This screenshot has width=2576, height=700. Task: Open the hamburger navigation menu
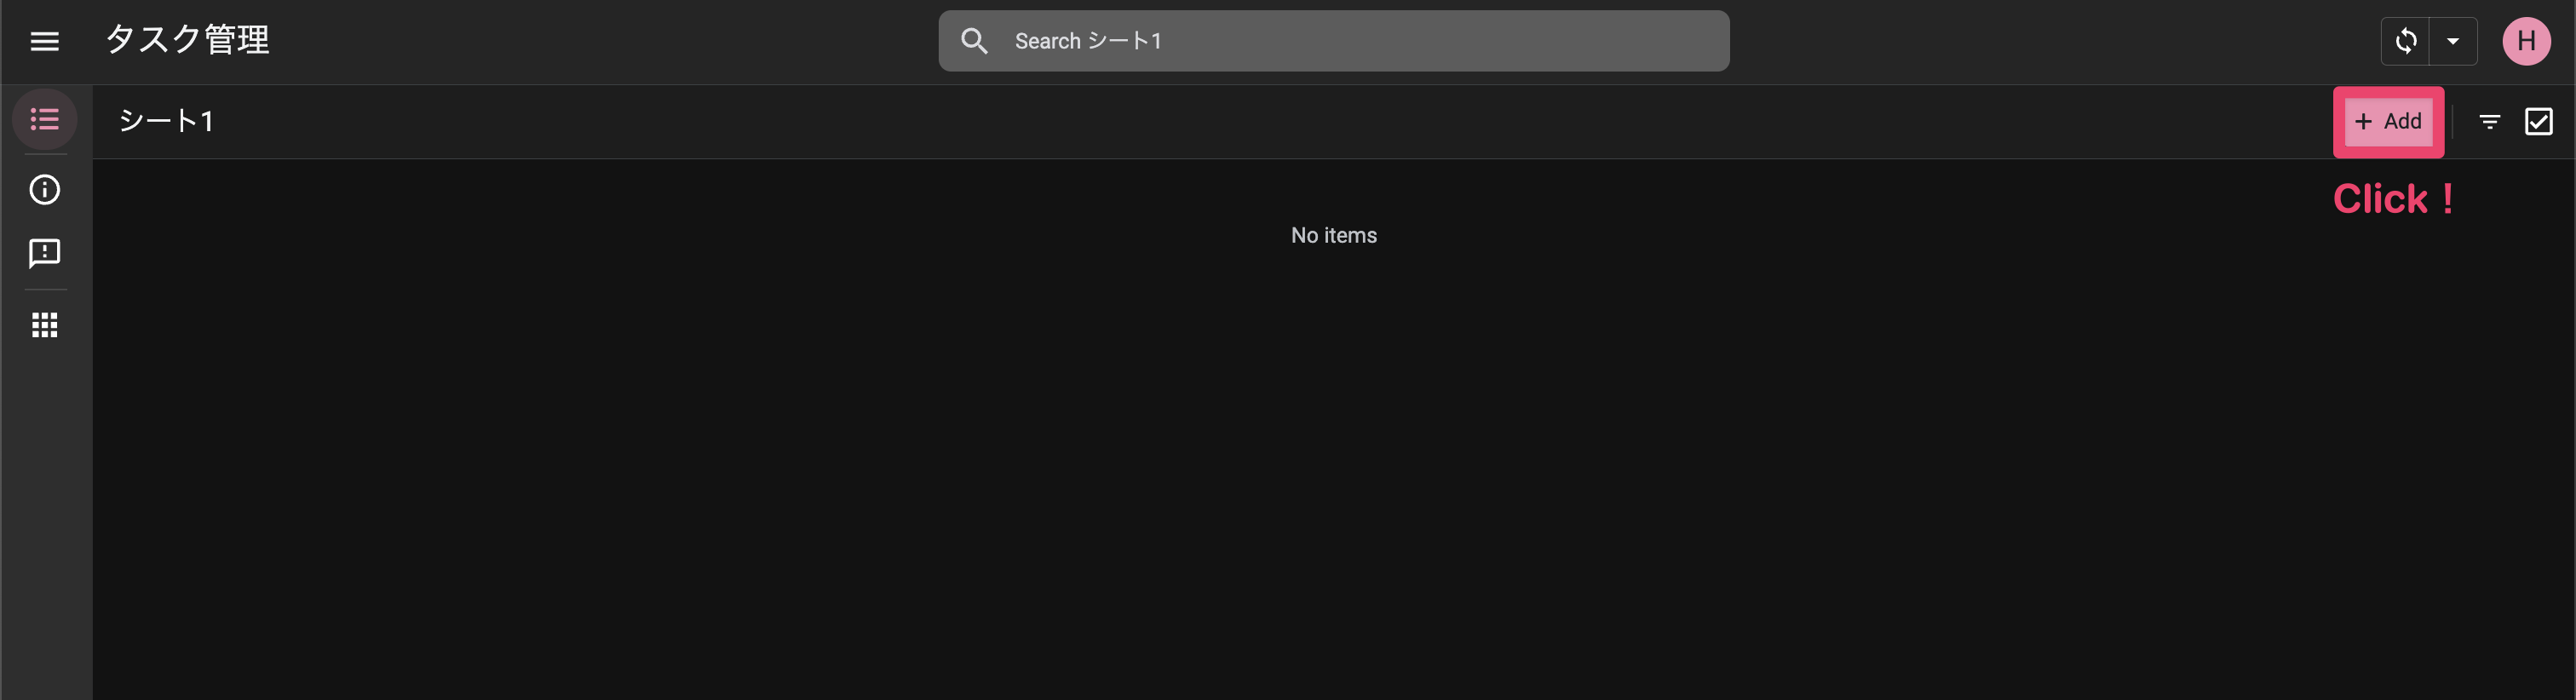[x=44, y=41]
